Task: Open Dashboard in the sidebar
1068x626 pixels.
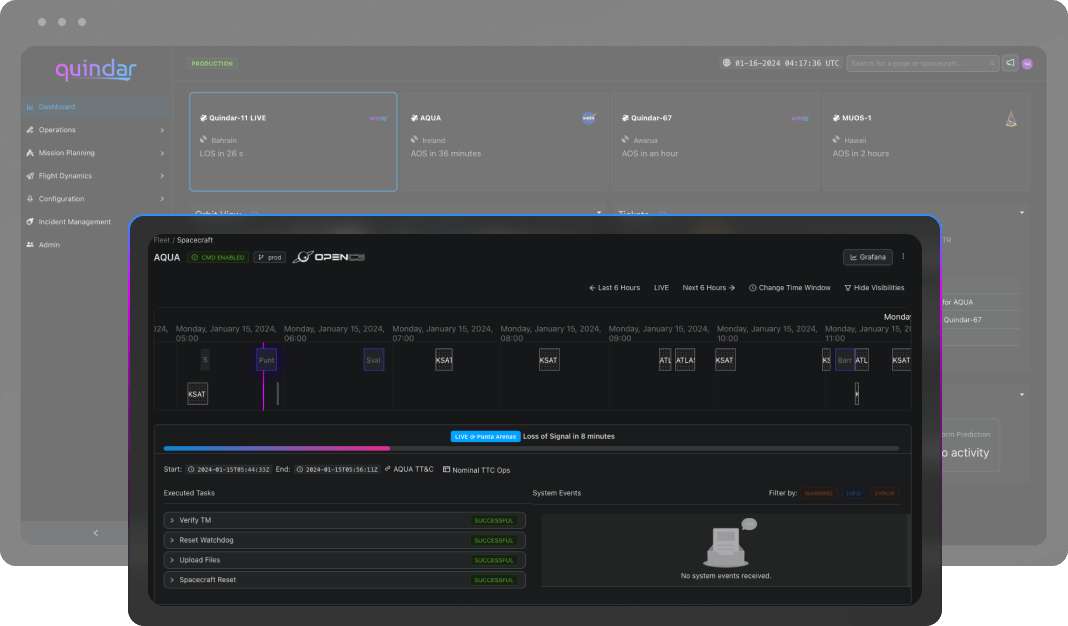Action: [95, 107]
